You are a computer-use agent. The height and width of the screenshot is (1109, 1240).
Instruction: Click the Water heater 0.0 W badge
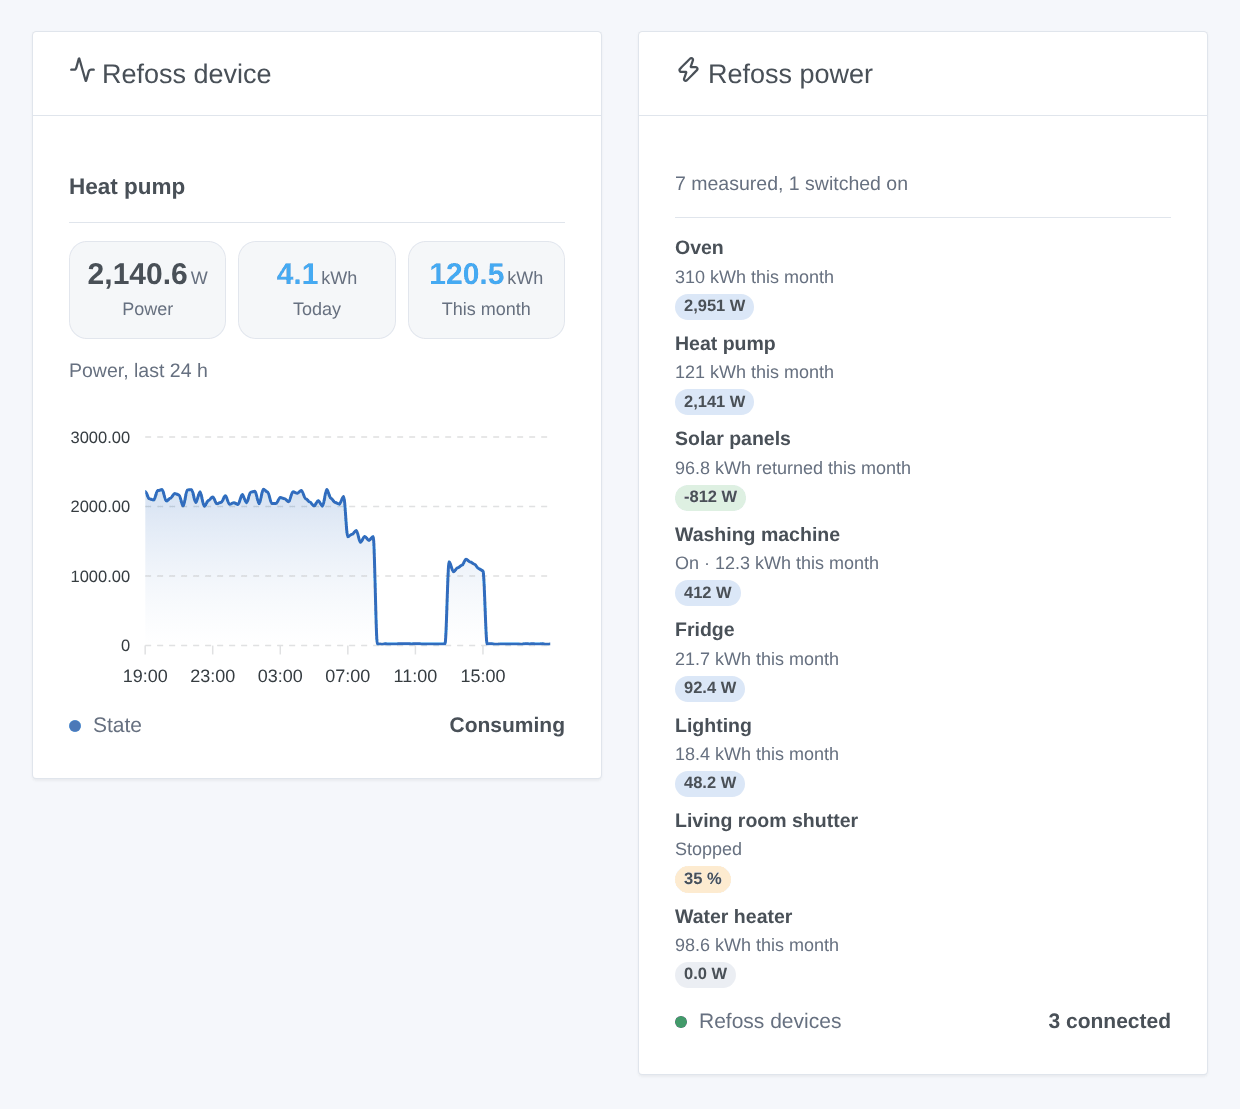tap(705, 974)
